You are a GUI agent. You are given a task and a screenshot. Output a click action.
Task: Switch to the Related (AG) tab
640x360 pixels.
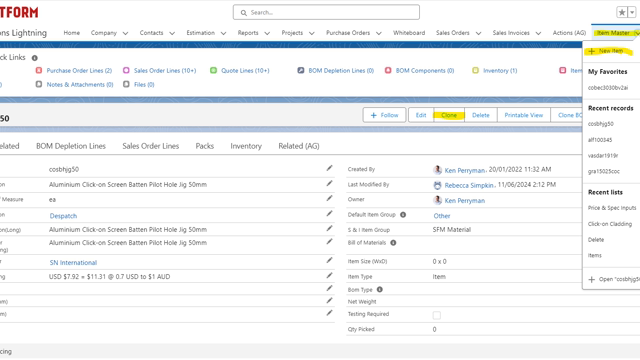click(x=299, y=146)
